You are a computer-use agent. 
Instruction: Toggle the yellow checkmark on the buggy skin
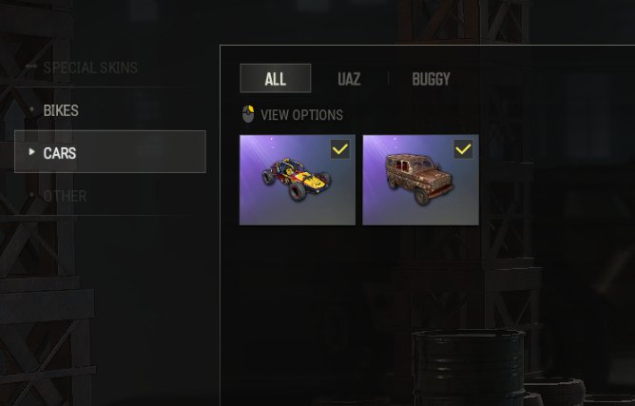[340, 149]
